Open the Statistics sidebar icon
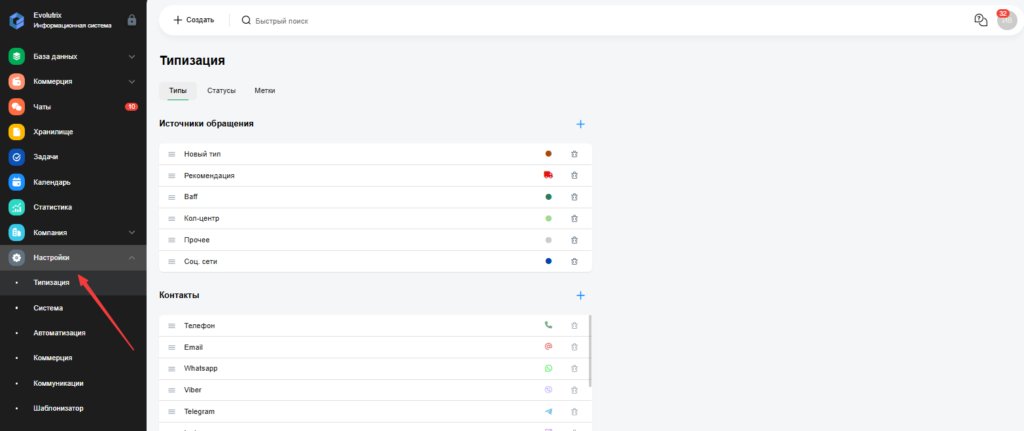Screen dimensions: 1024x431 [17, 207]
